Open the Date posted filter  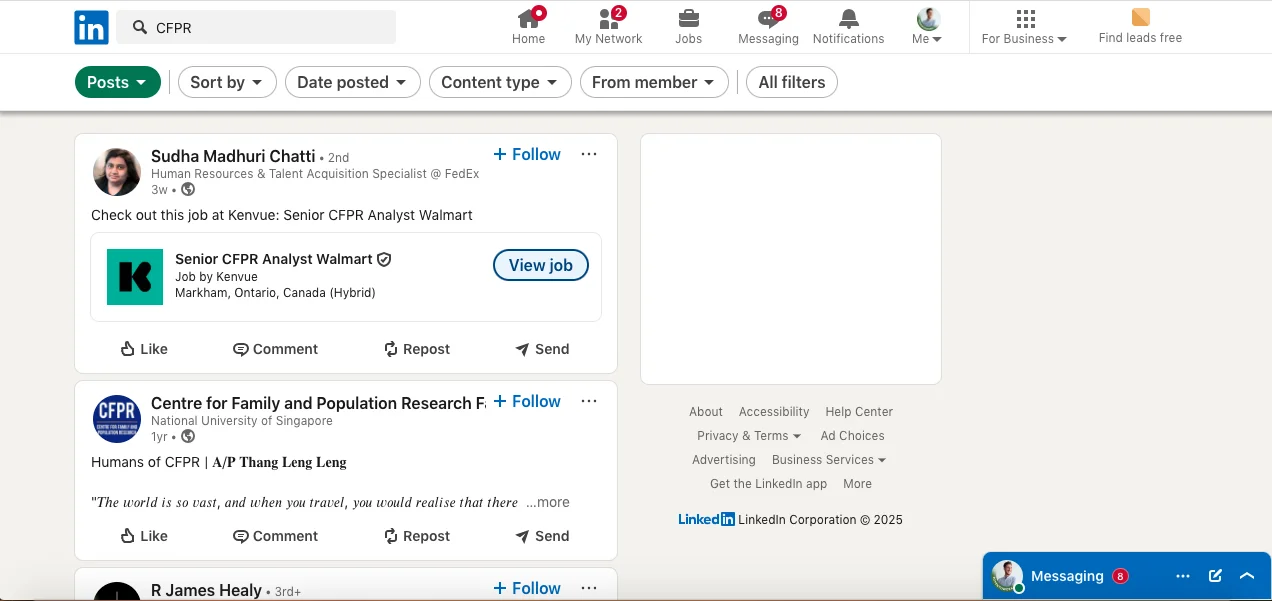[353, 82]
